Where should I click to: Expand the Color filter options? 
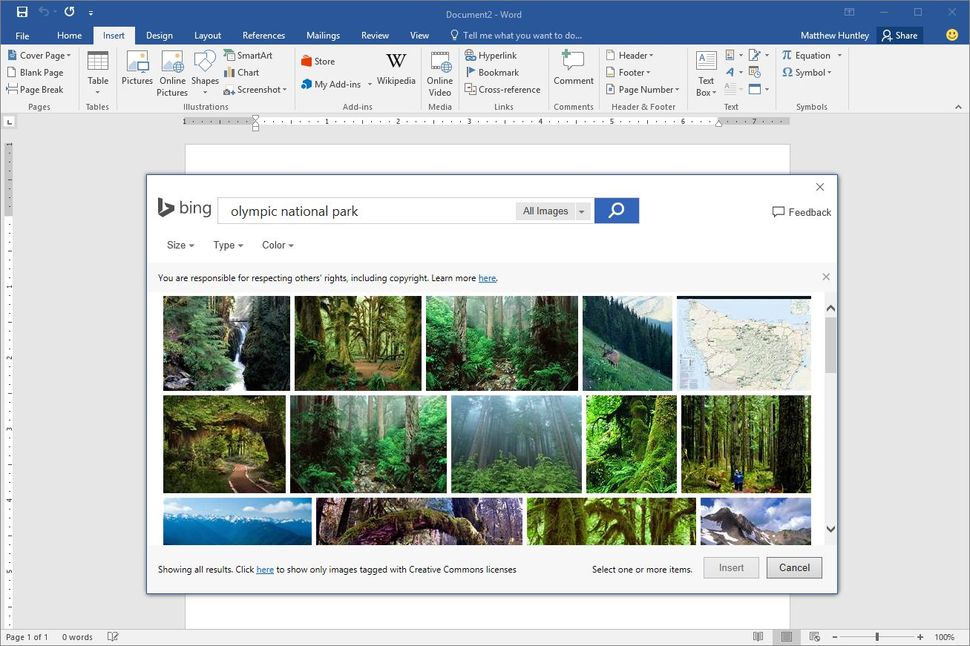[x=277, y=245]
